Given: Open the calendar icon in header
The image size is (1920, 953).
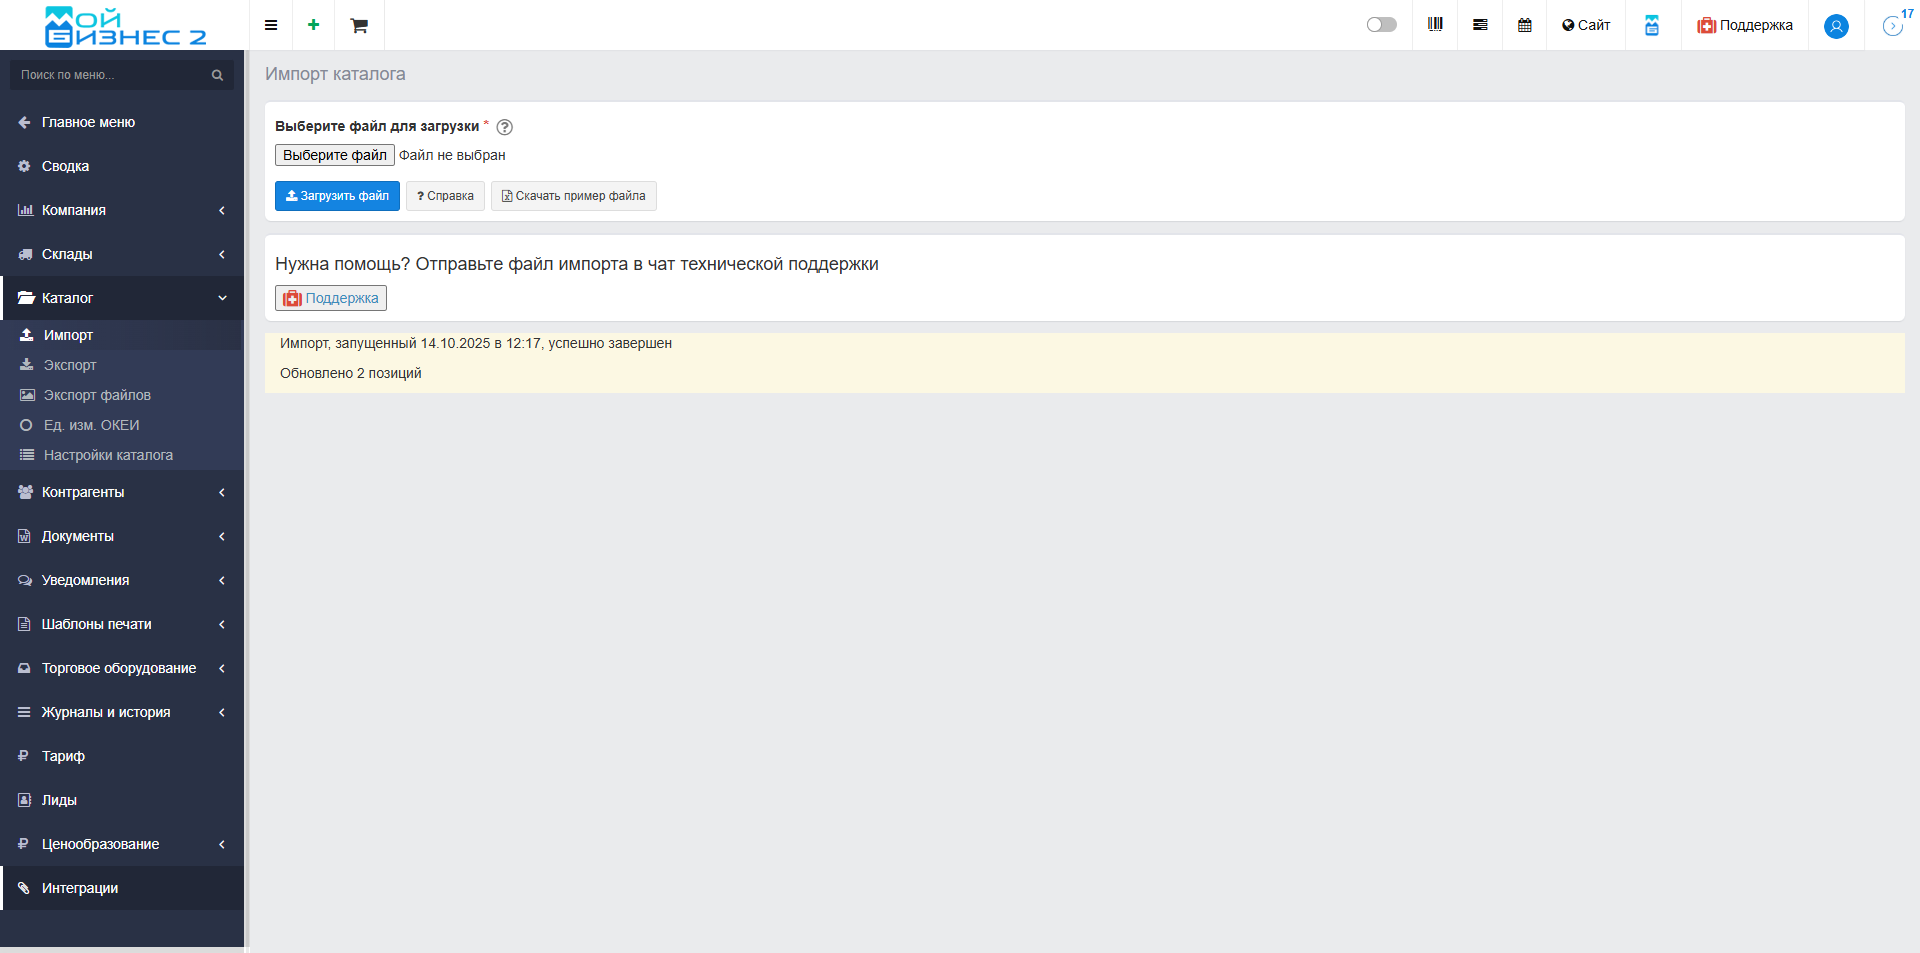Looking at the screenshot, I should (1524, 25).
